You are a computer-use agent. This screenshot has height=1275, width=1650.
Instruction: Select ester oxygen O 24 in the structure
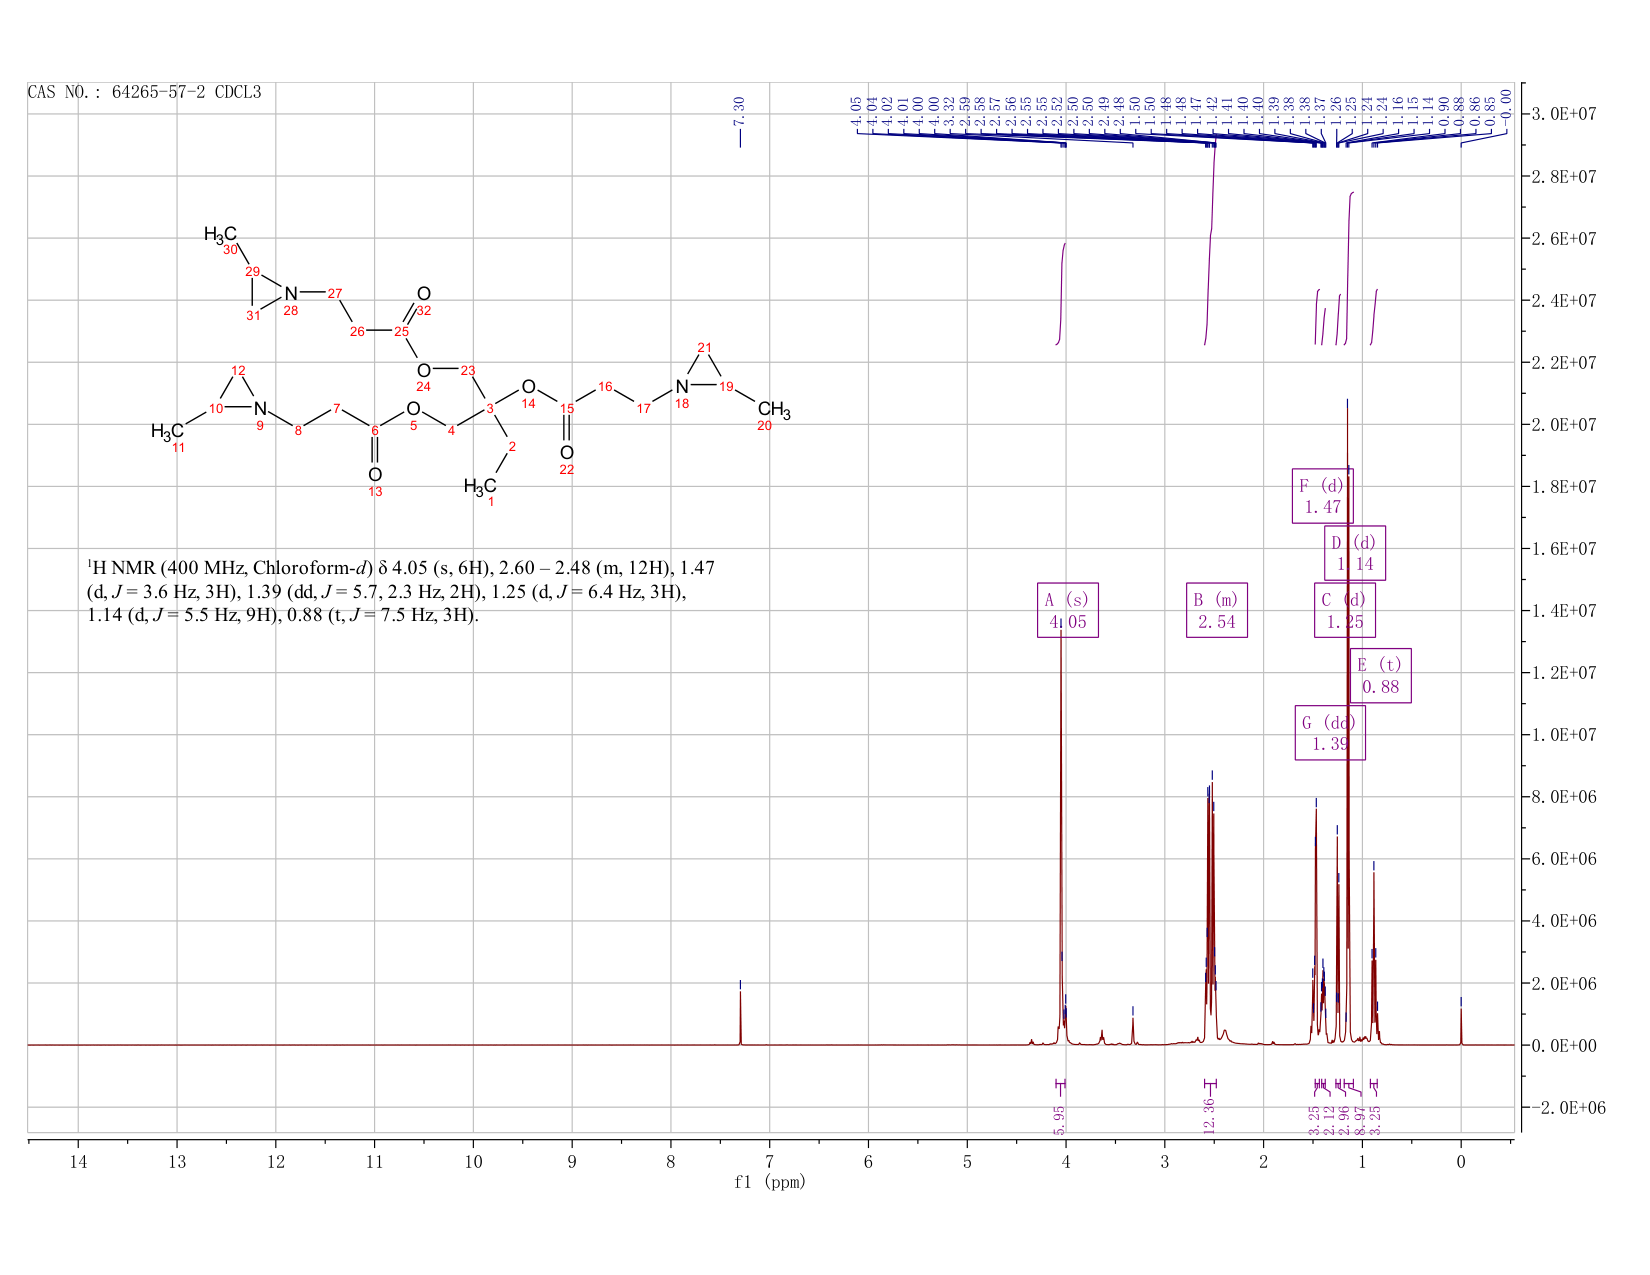tap(424, 371)
